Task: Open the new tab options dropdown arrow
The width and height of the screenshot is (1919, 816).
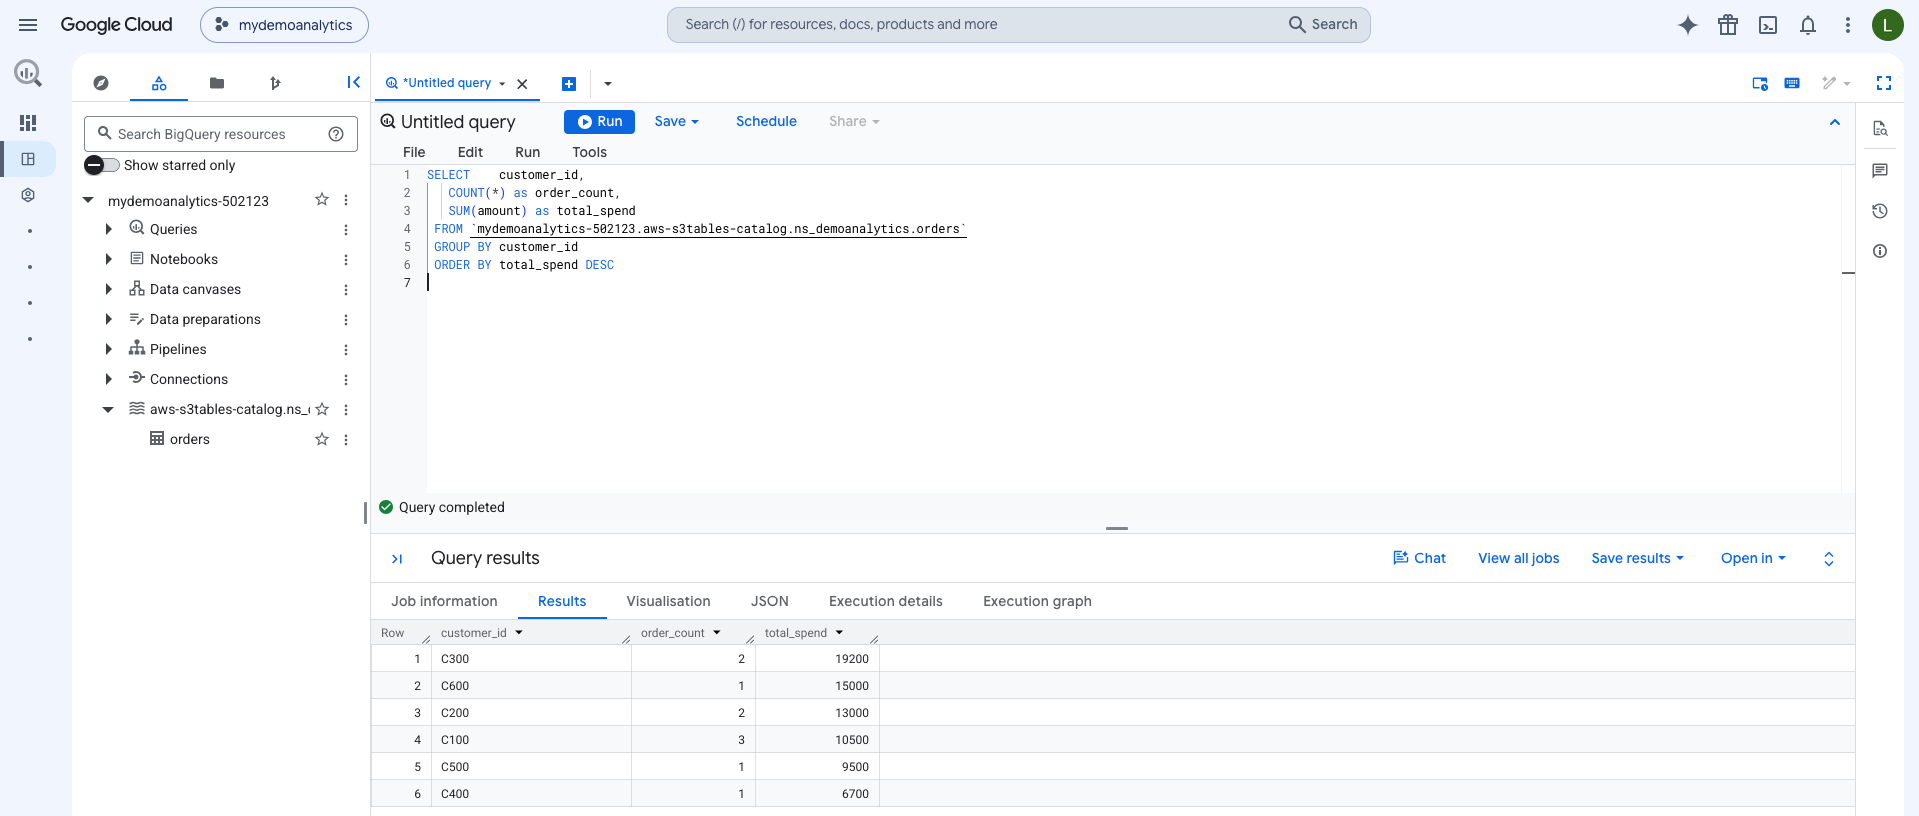Action: tap(608, 84)
